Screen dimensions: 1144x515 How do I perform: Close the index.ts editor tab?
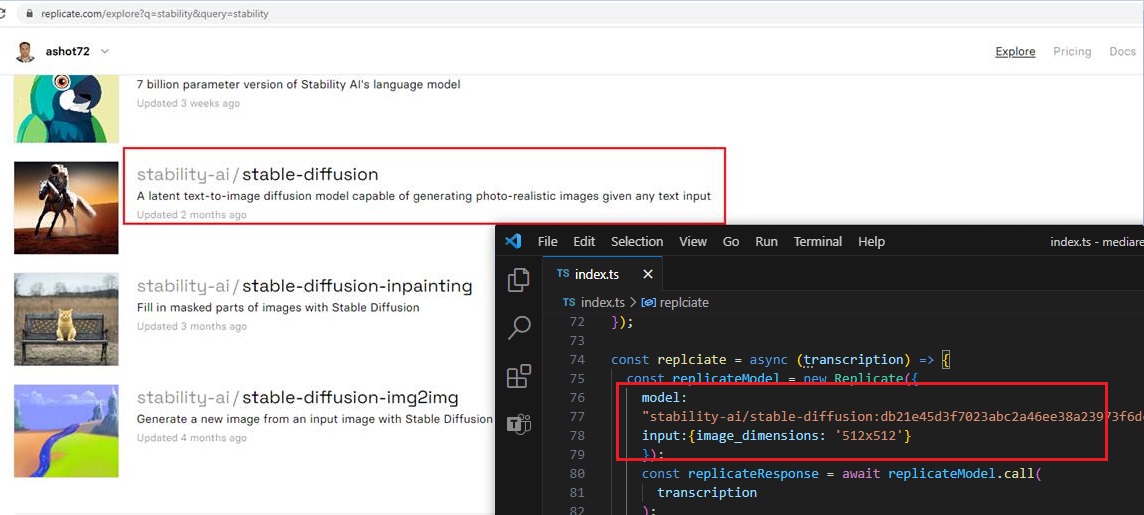tap(647, 274)
